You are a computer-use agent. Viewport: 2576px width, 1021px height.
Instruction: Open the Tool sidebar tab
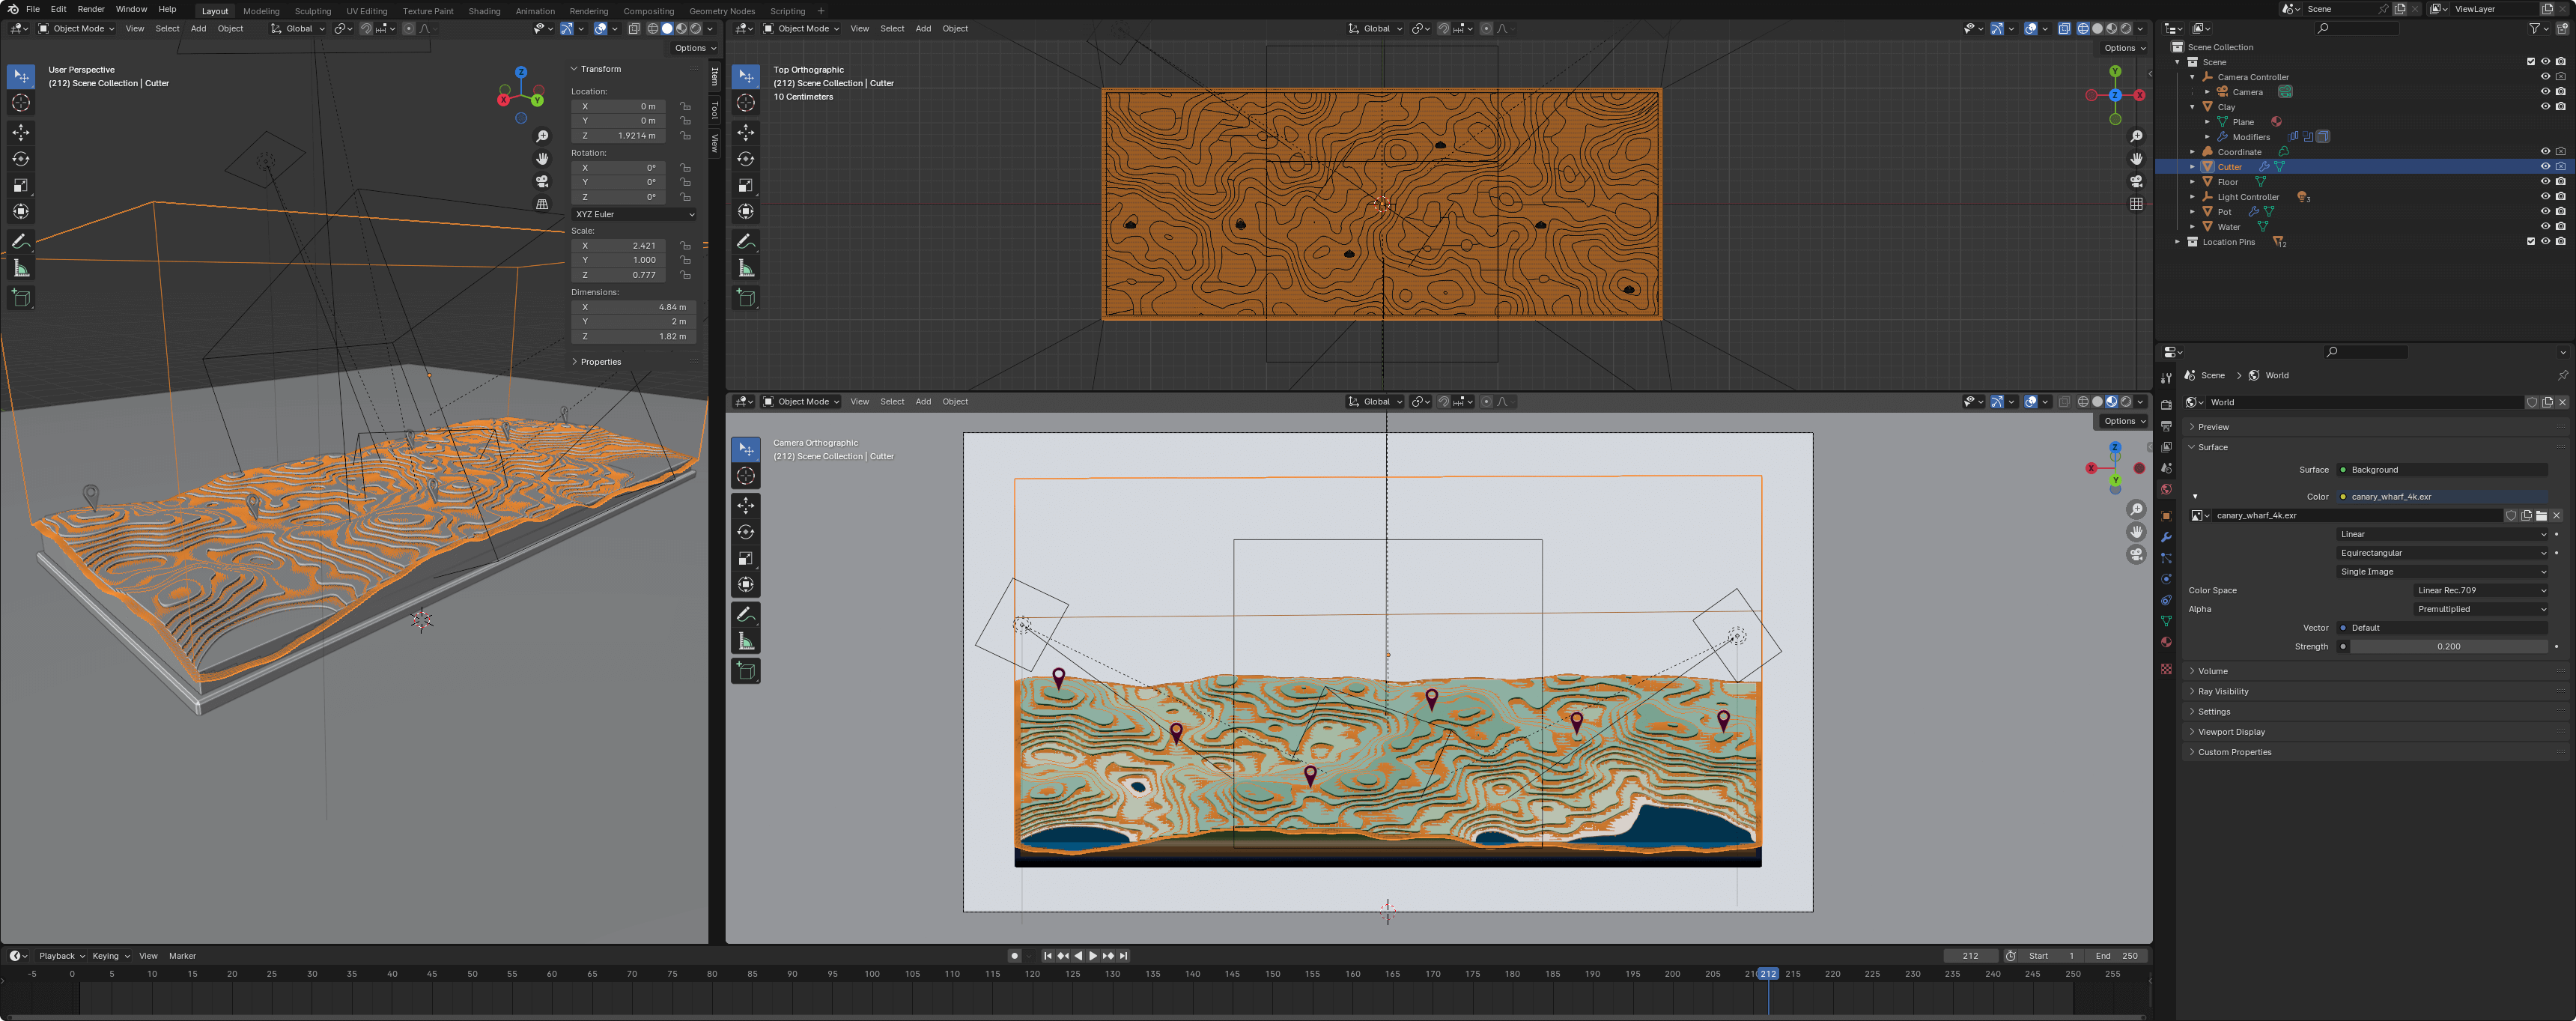pos(714,109)
